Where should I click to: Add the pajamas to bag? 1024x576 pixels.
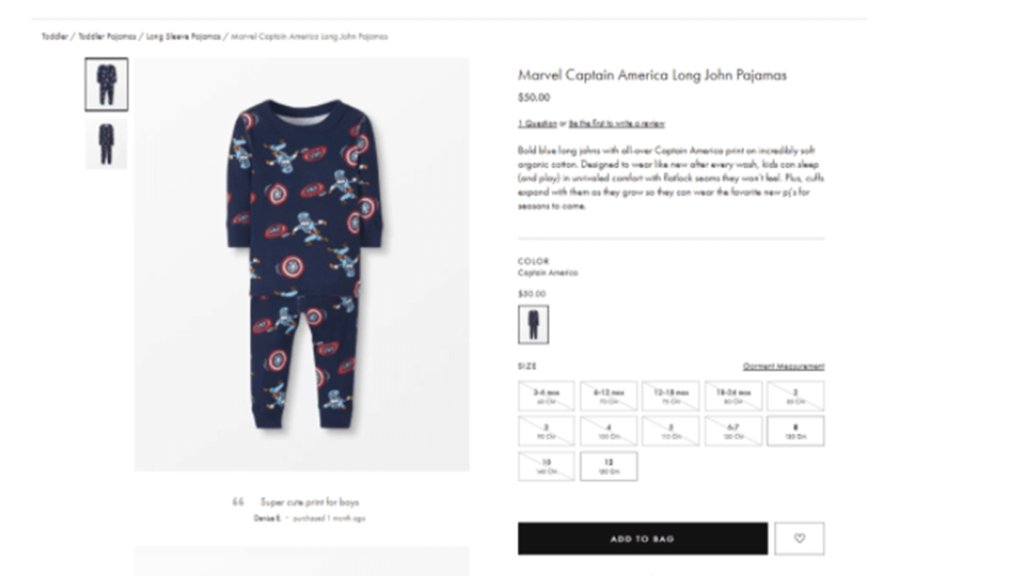coord(643,538)
